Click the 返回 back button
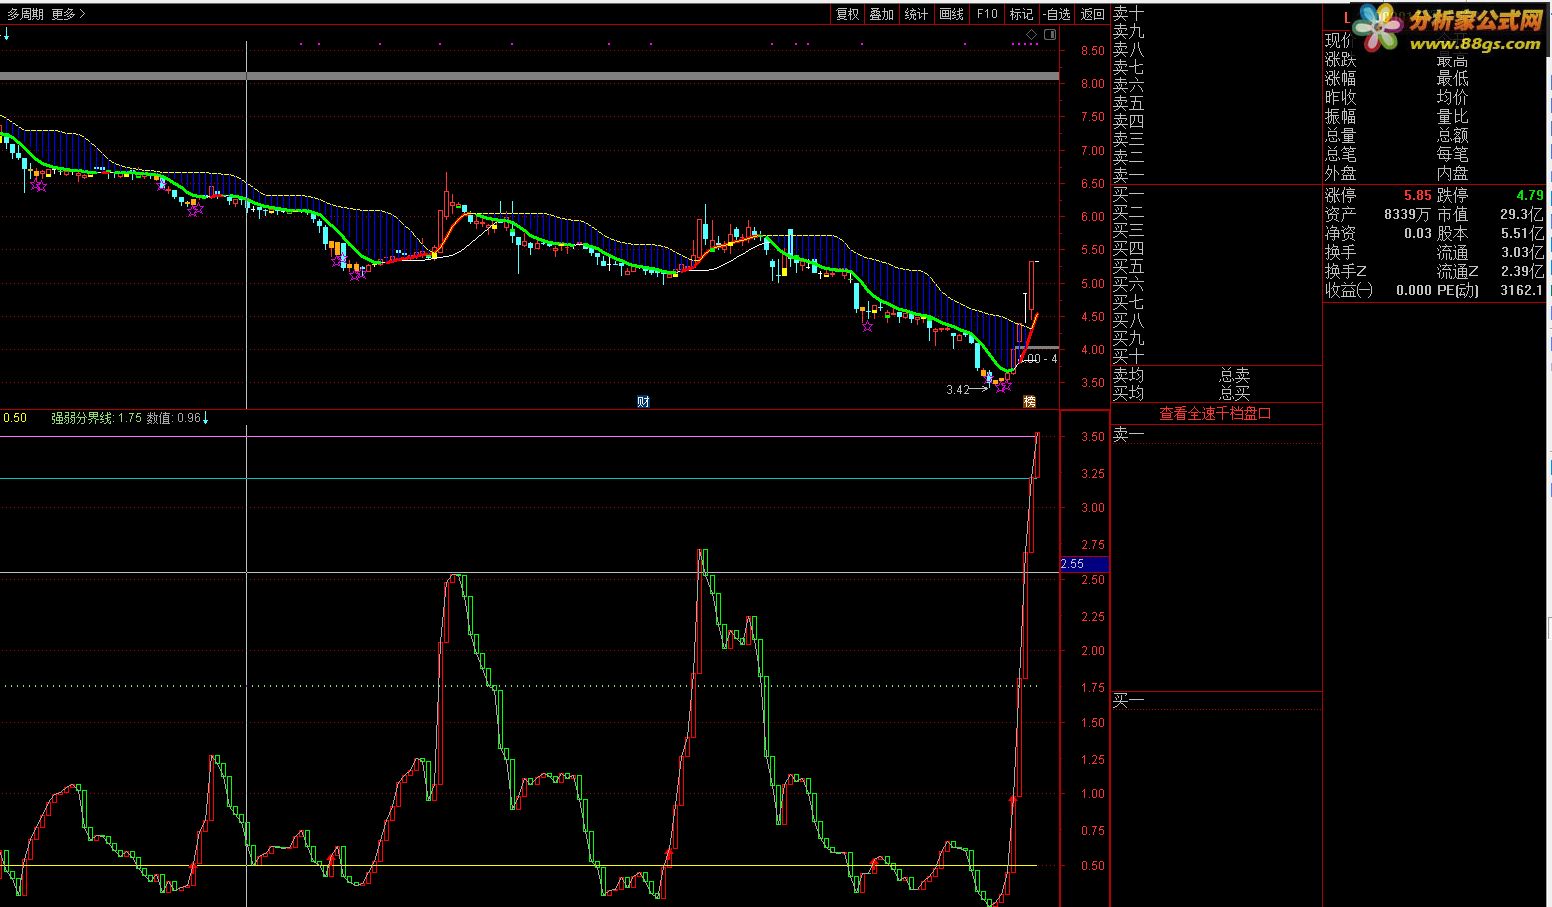The height and width of the screenshot is (907, 1552). point(1093,14)
